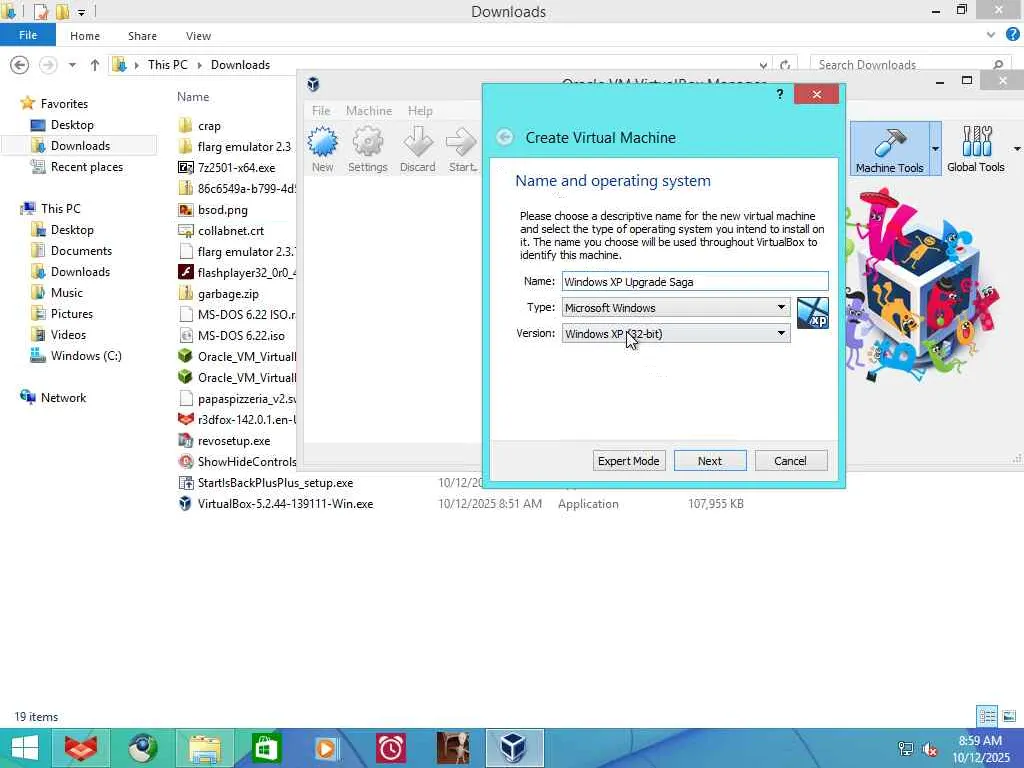1024x768 pixels.
Task: Click the Name column header
Action: [193, 97]
